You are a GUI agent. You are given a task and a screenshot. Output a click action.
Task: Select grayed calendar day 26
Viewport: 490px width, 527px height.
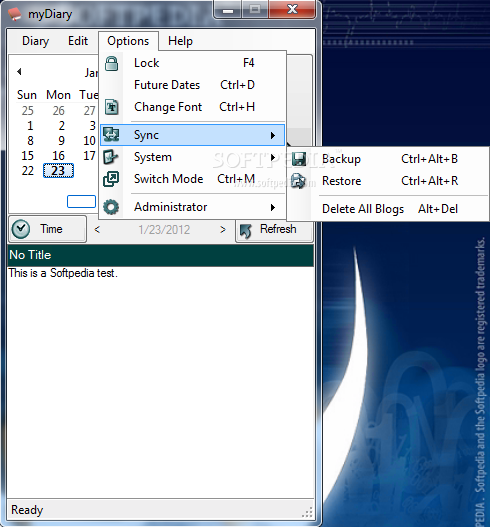pos(58,111)
